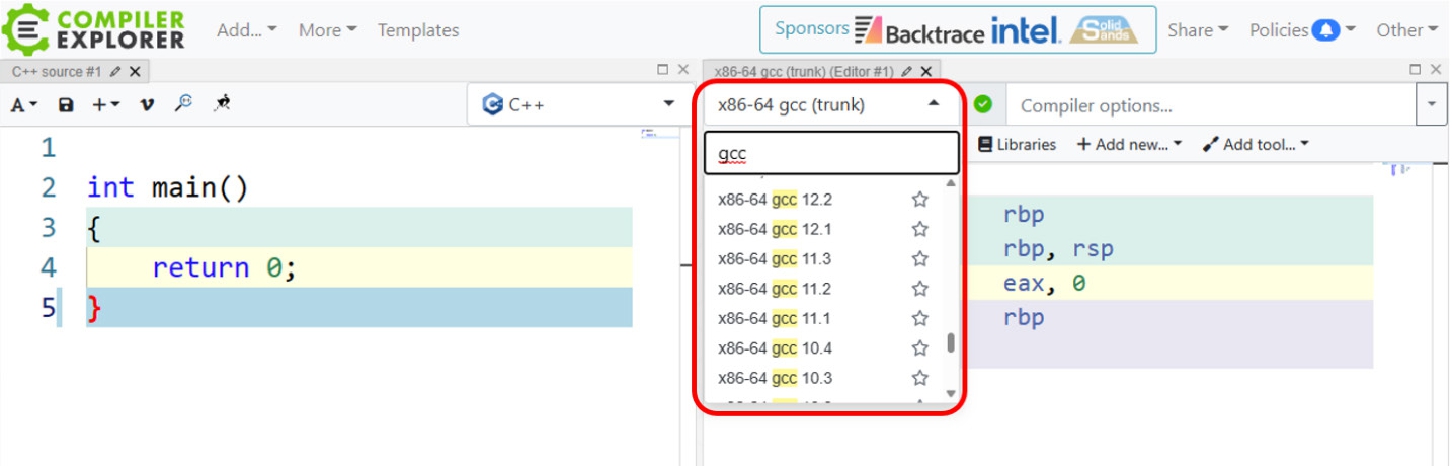Screen dimensions: 1452x466
Task: Maximize the source editor pane
Action: 662,70
